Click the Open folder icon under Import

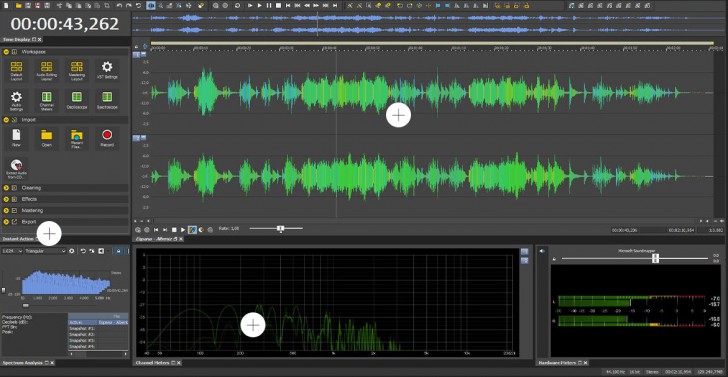(x=46, y=138)
